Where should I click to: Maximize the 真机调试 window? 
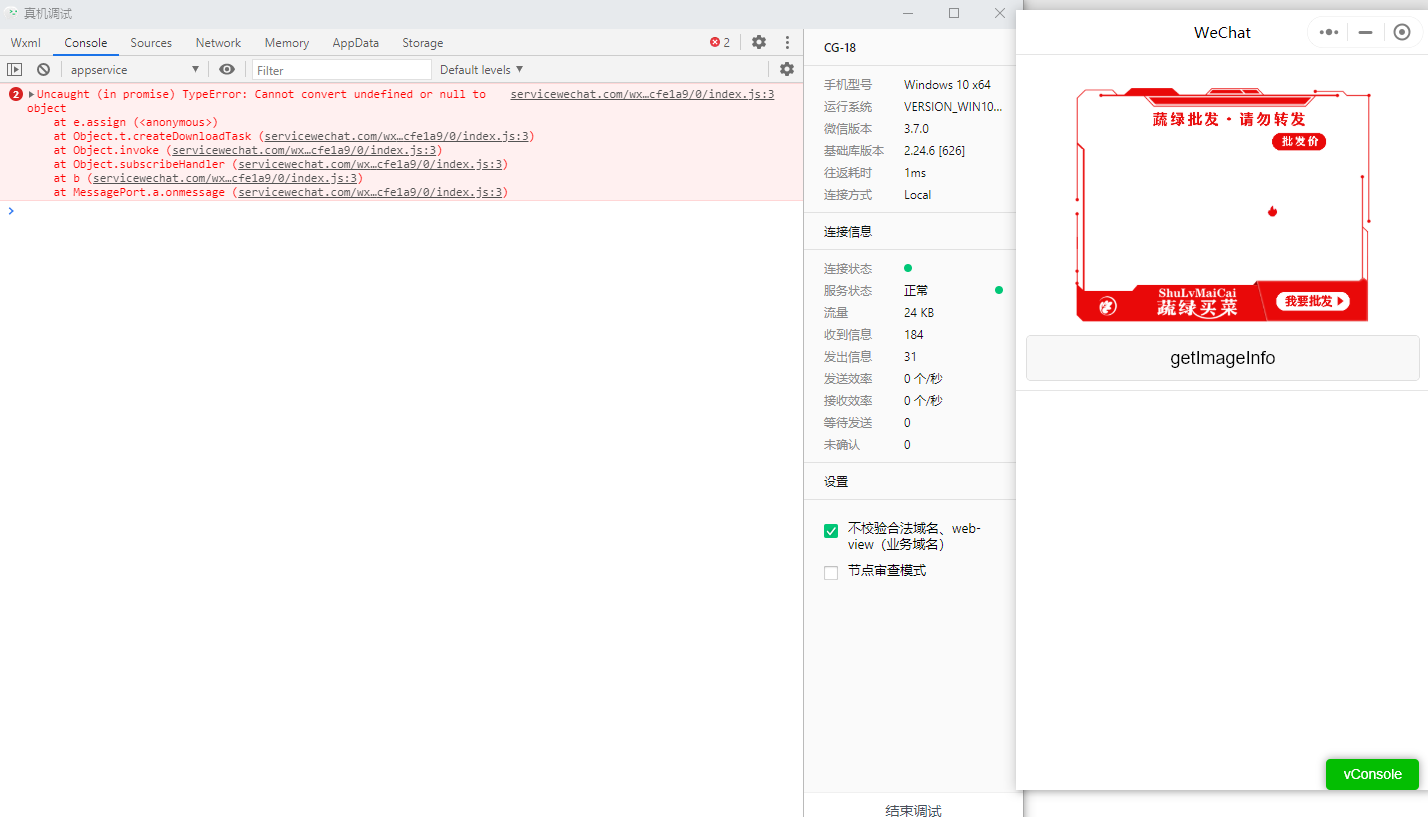953,13
